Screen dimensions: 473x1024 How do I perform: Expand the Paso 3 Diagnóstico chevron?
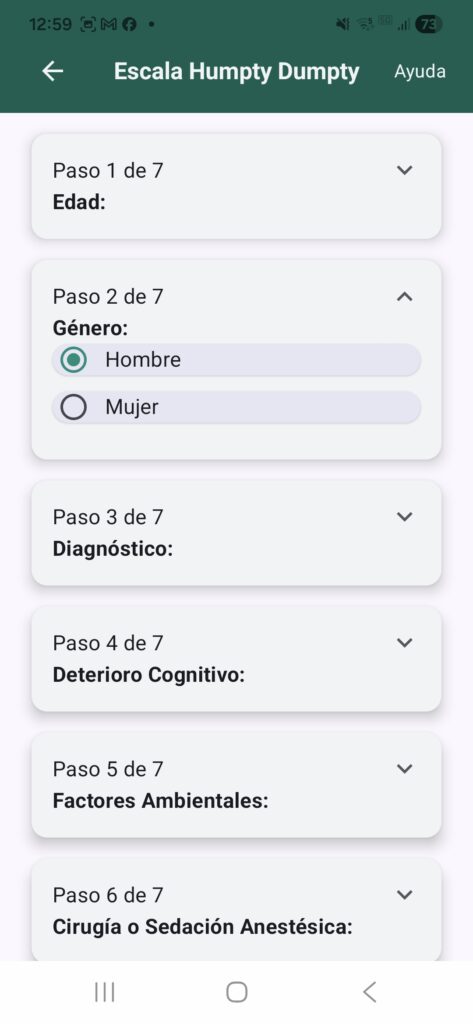[x=405, y=517]
